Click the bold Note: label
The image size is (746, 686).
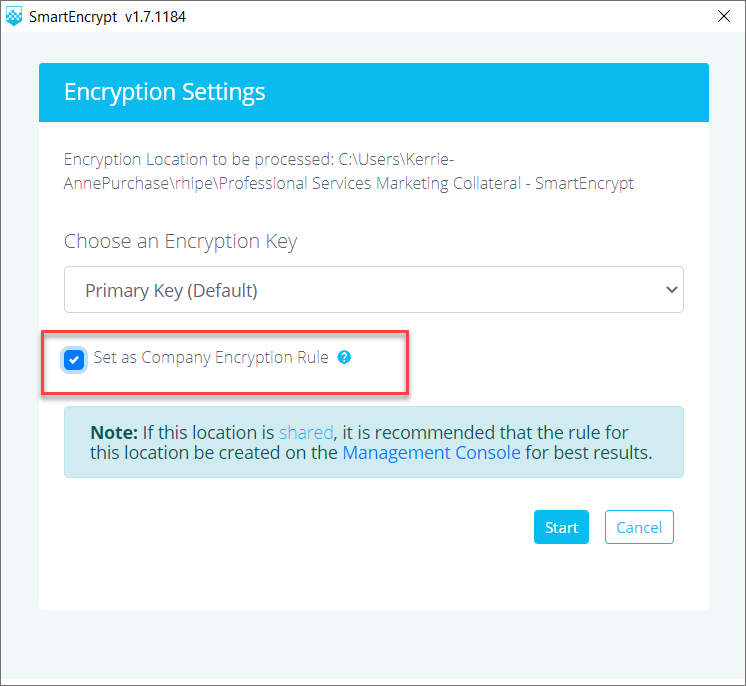pyautogui.click(x=114, y=432)
